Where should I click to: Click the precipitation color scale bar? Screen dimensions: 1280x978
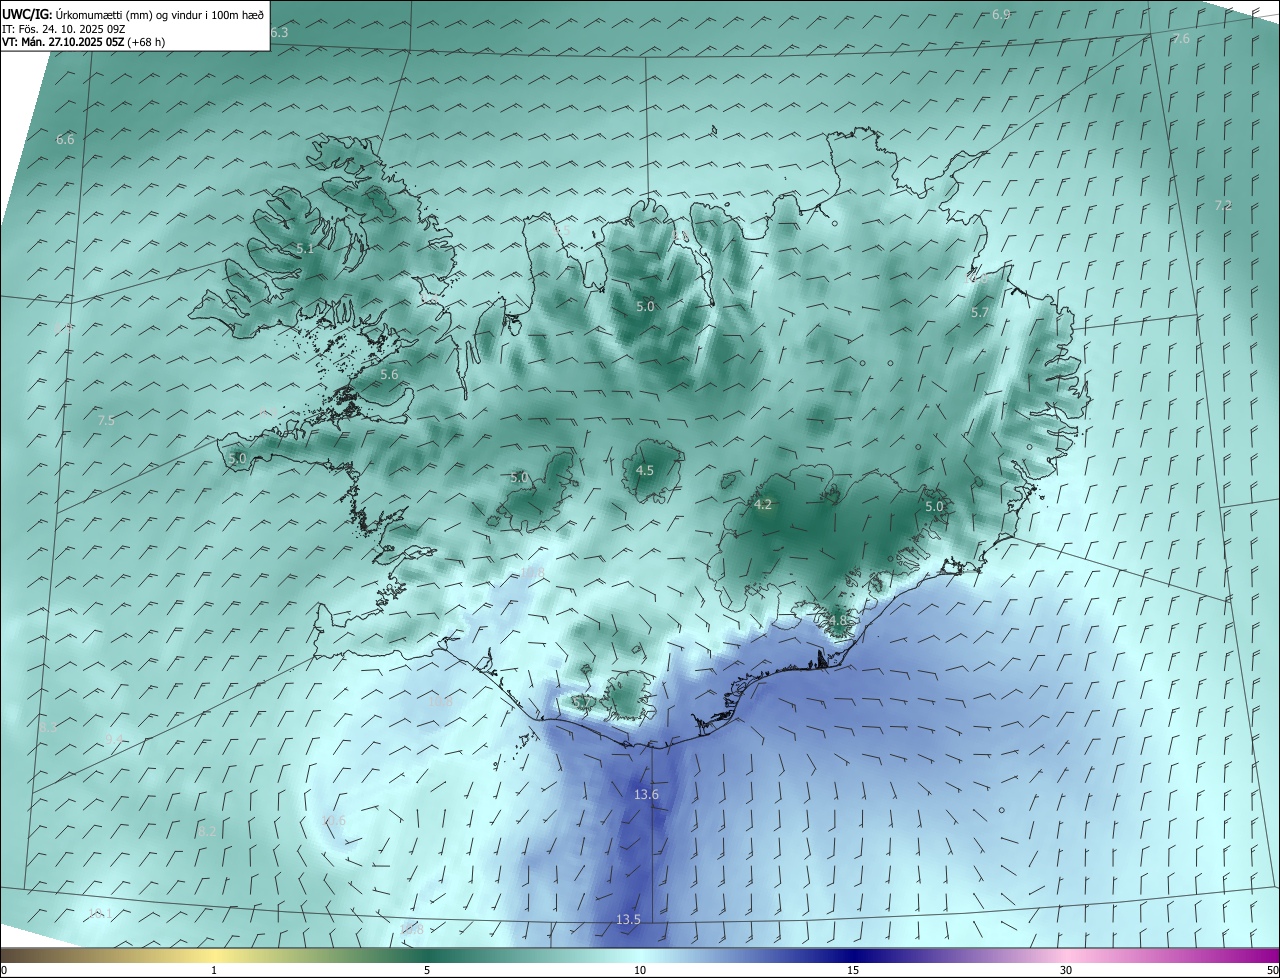pos(640,955)
